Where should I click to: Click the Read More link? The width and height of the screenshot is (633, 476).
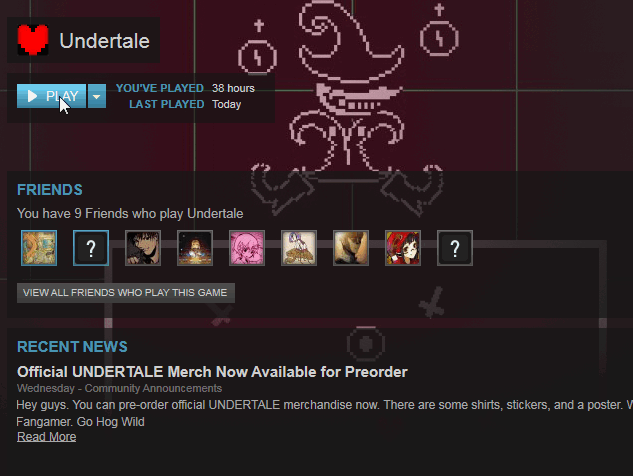point(46,437)
